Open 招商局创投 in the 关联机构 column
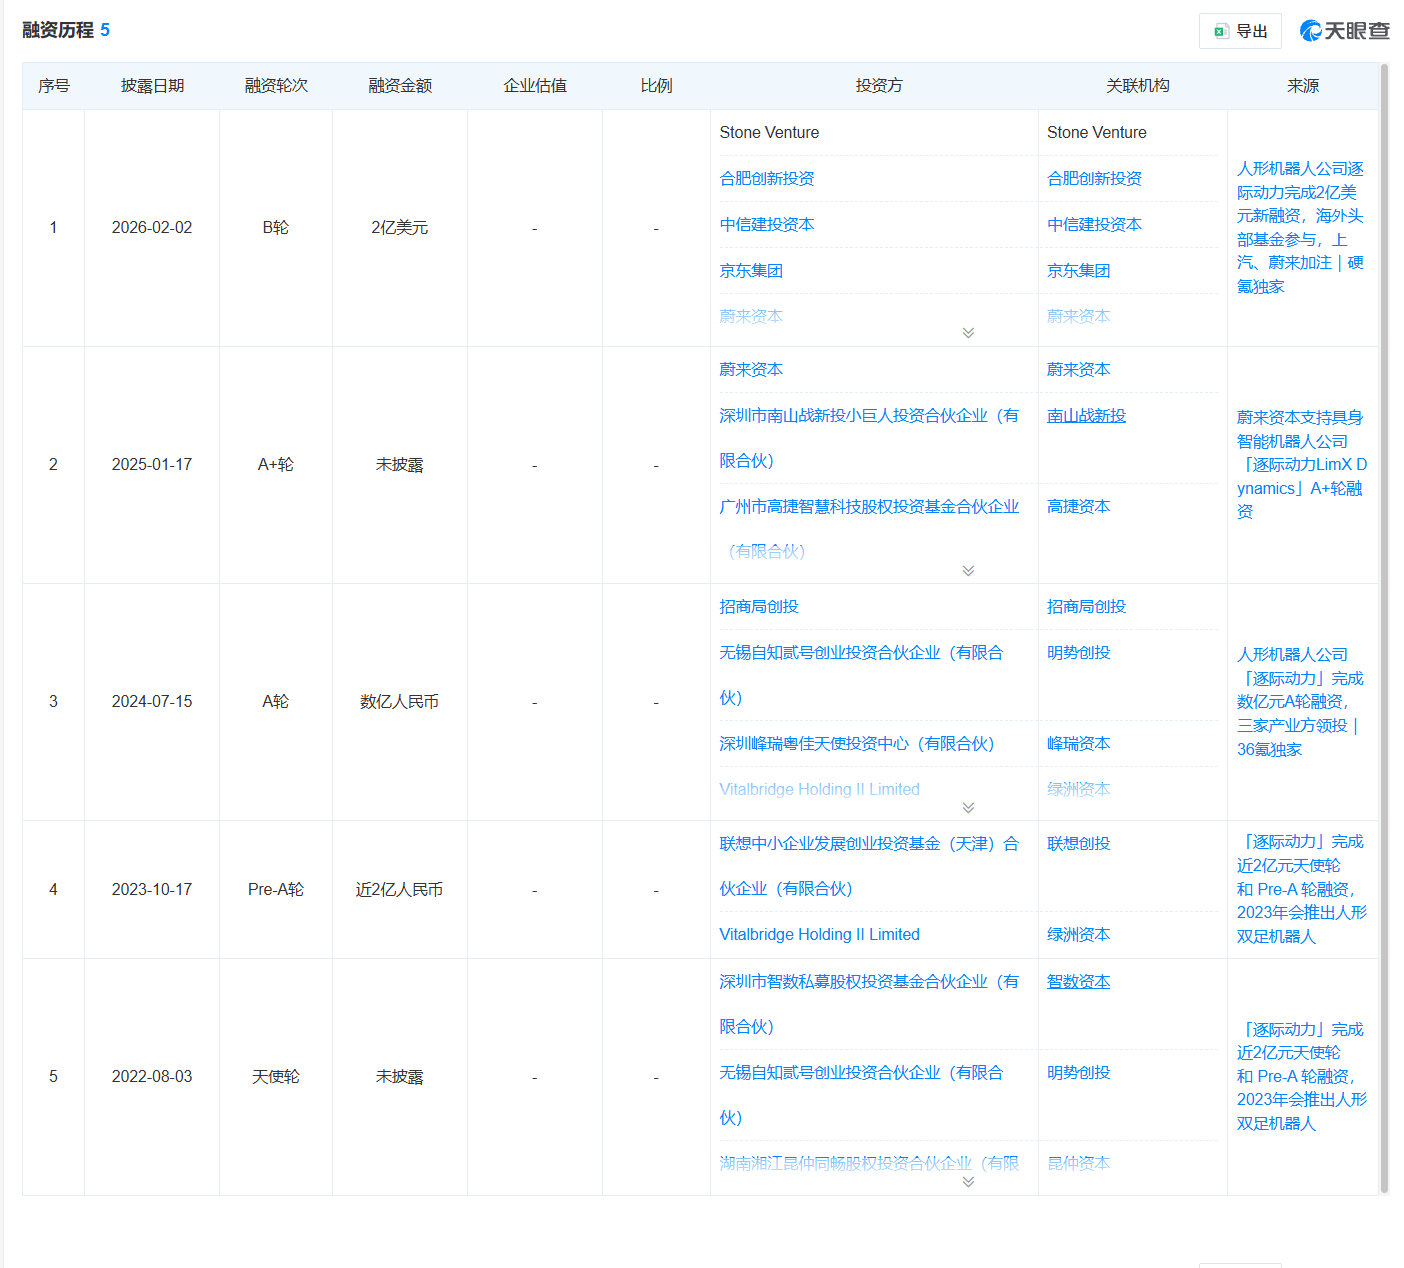1404x1268 pixels. 1086,606
